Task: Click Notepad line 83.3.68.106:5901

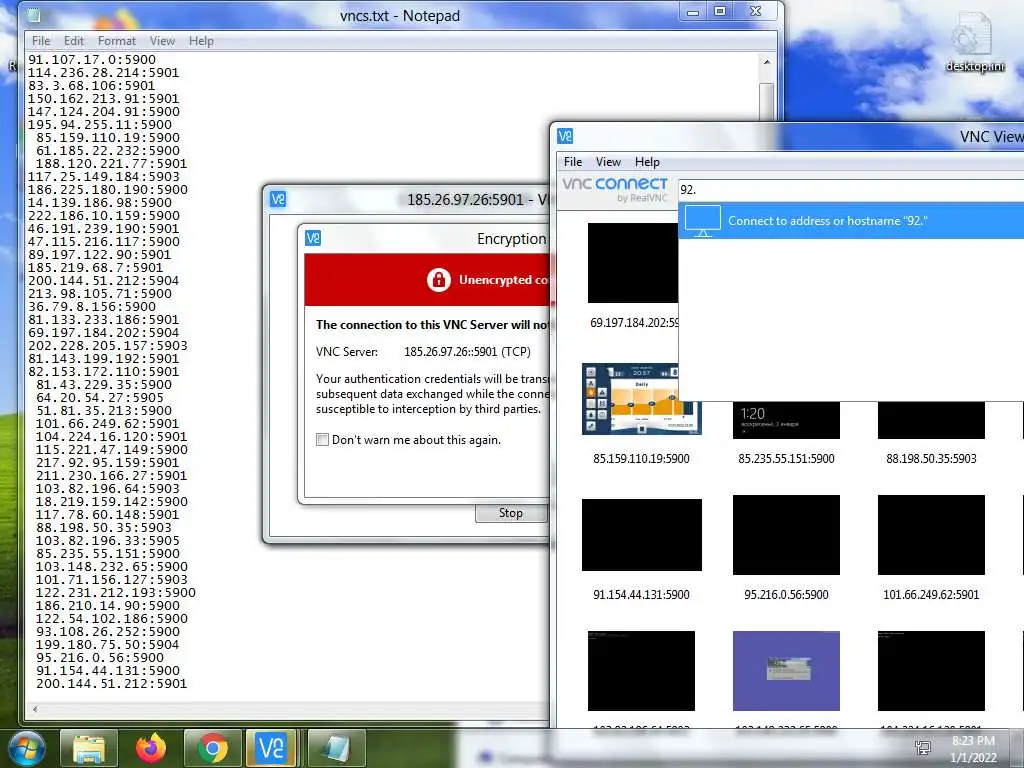Action: tap(91, 86)
